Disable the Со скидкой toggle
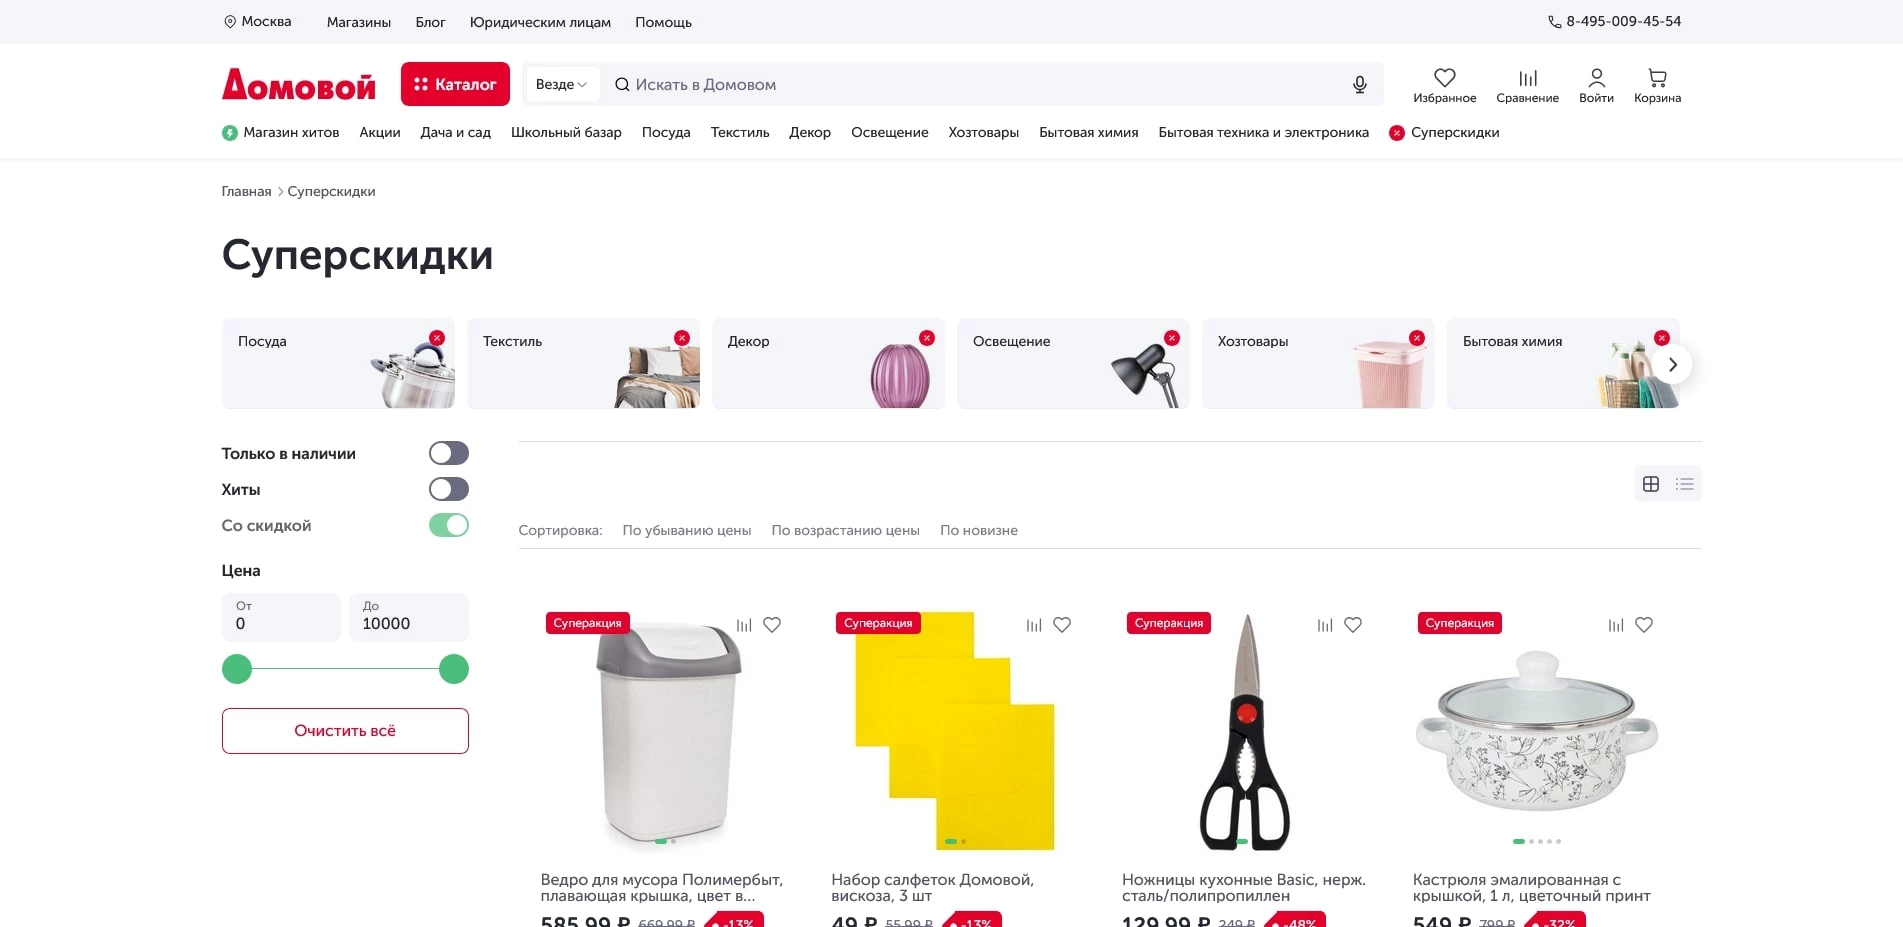 [449, 525]
